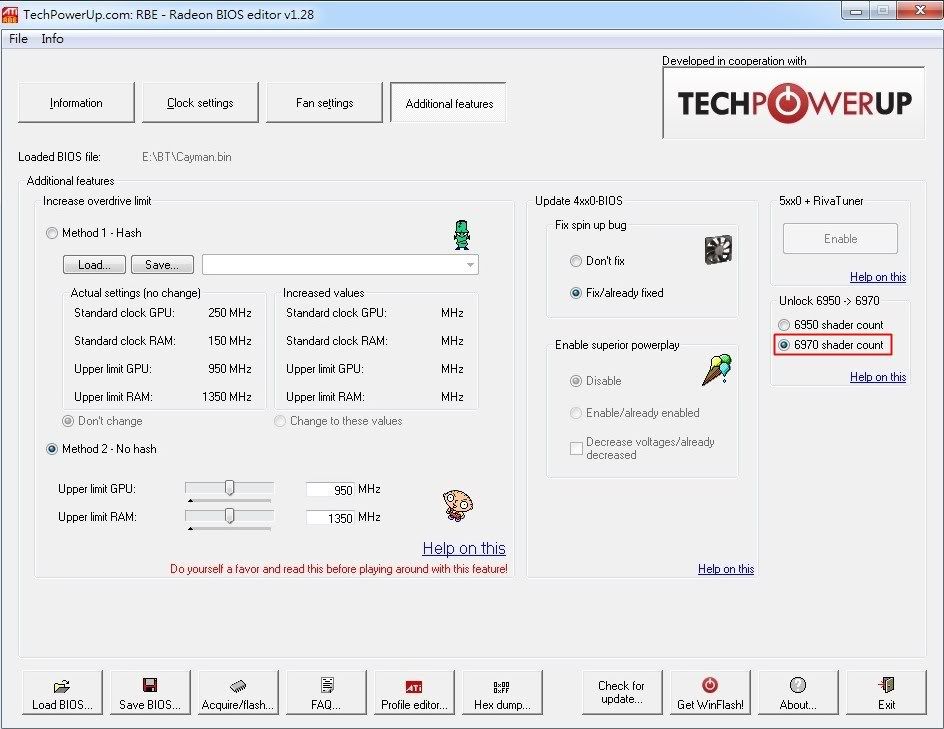The width and height of the screenshot is (944, 729).
Task: Switch to the Fan settings tab
Action: point(324,103)
